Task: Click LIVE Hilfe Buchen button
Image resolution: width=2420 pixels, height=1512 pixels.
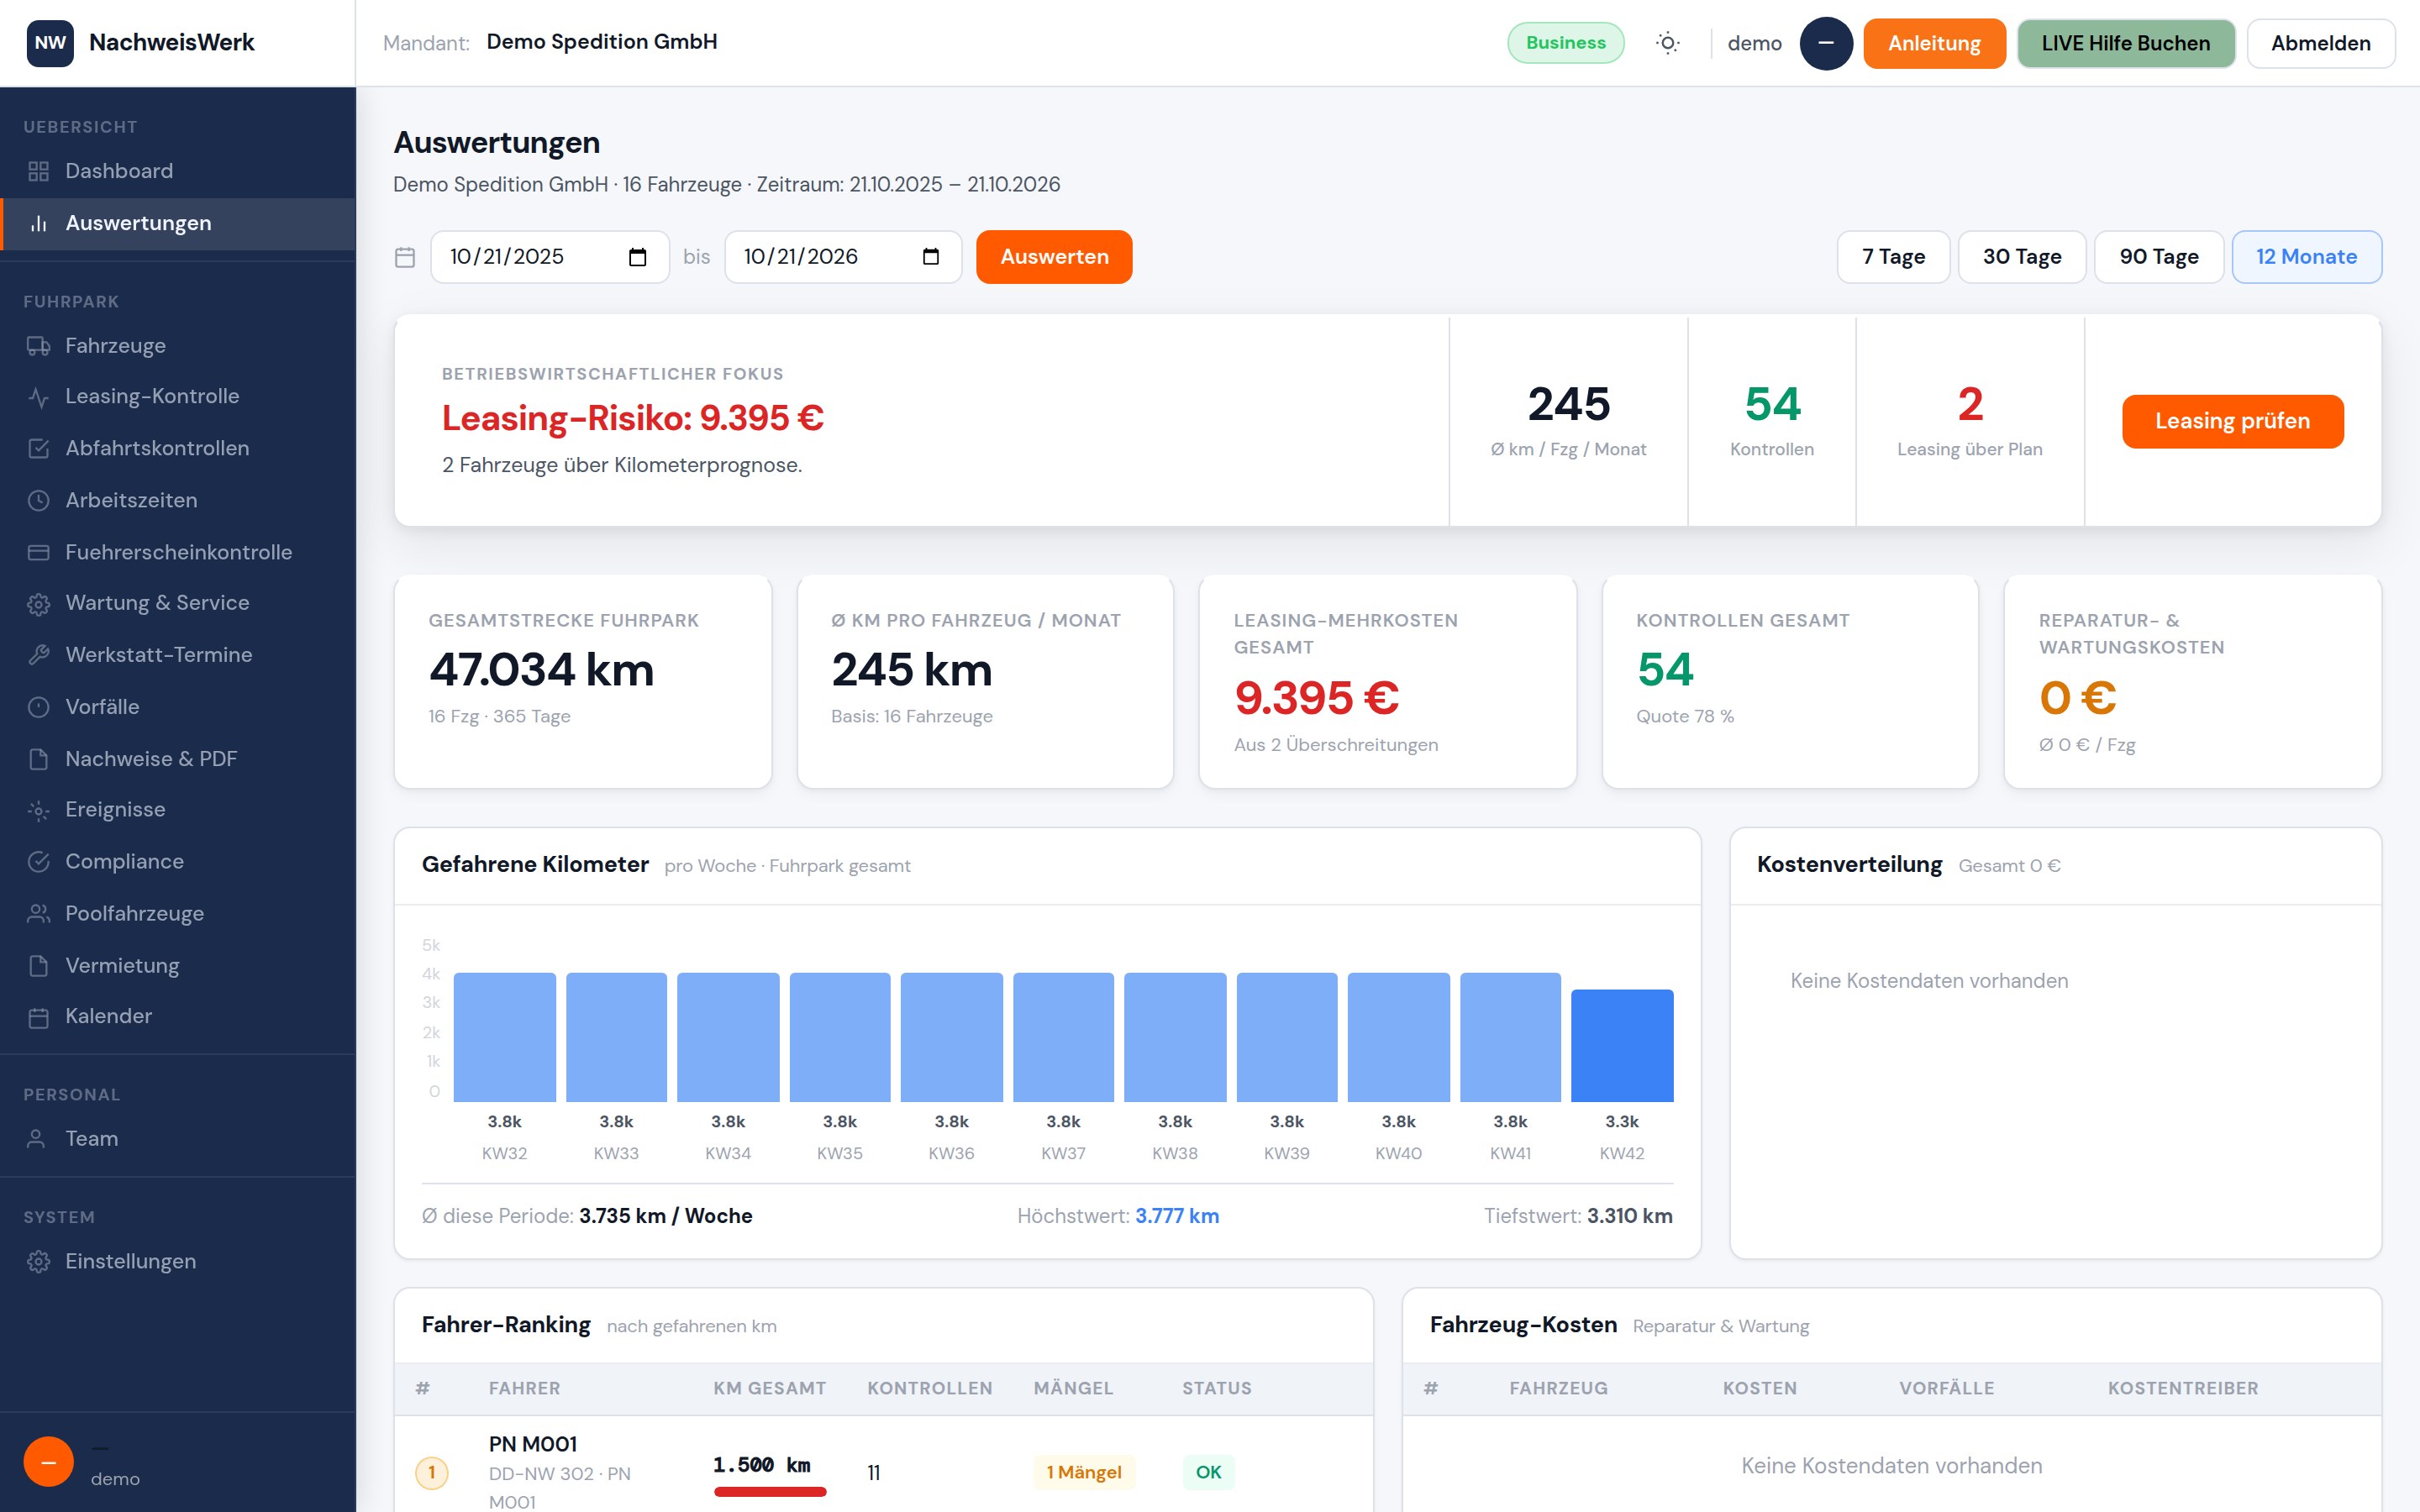Action: (2126, 43)
